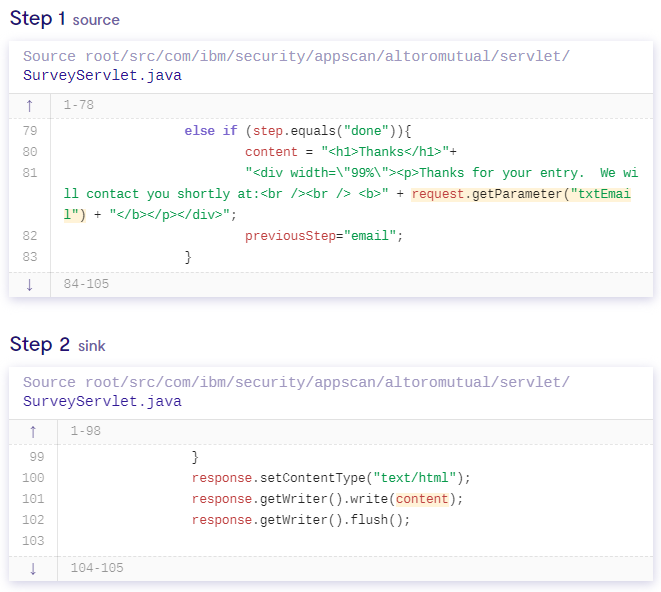Expand lines 104-105 below Step 2 code
The height and width of the screenshot is (592, 661).
click(x=33, y=568)
